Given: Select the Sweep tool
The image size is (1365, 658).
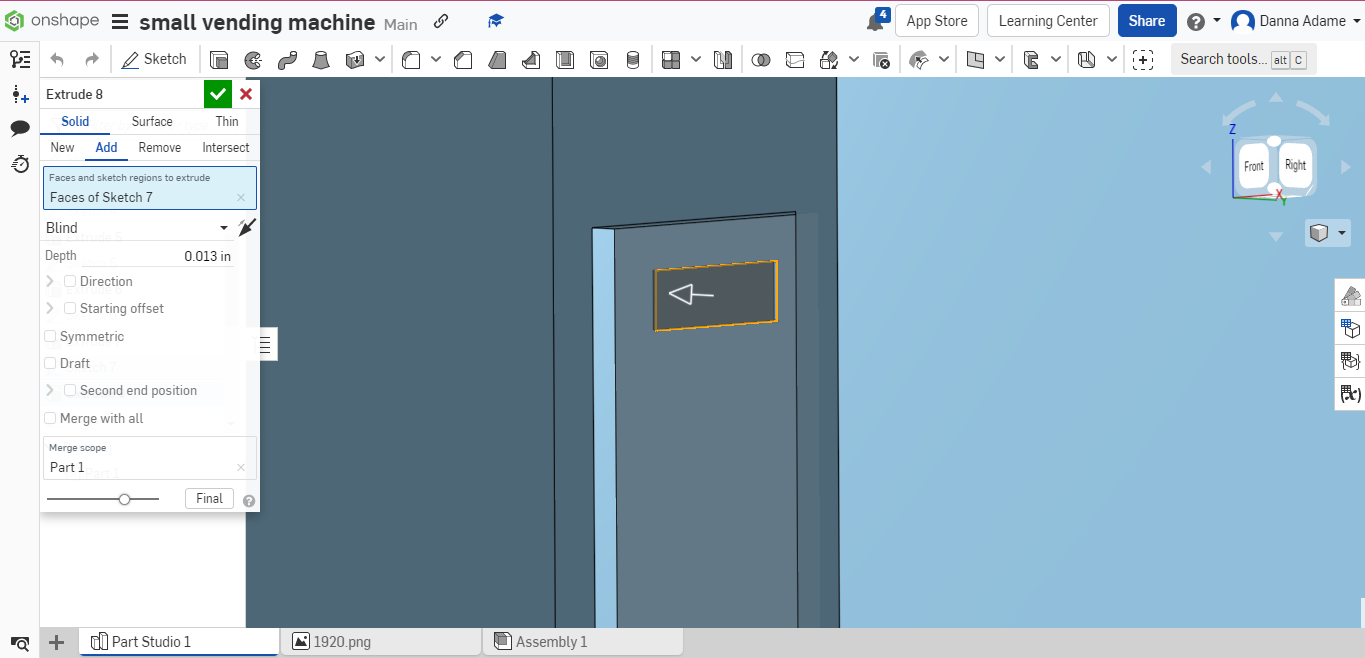Looking at the screenshot, I should click(x=286, y=59).
